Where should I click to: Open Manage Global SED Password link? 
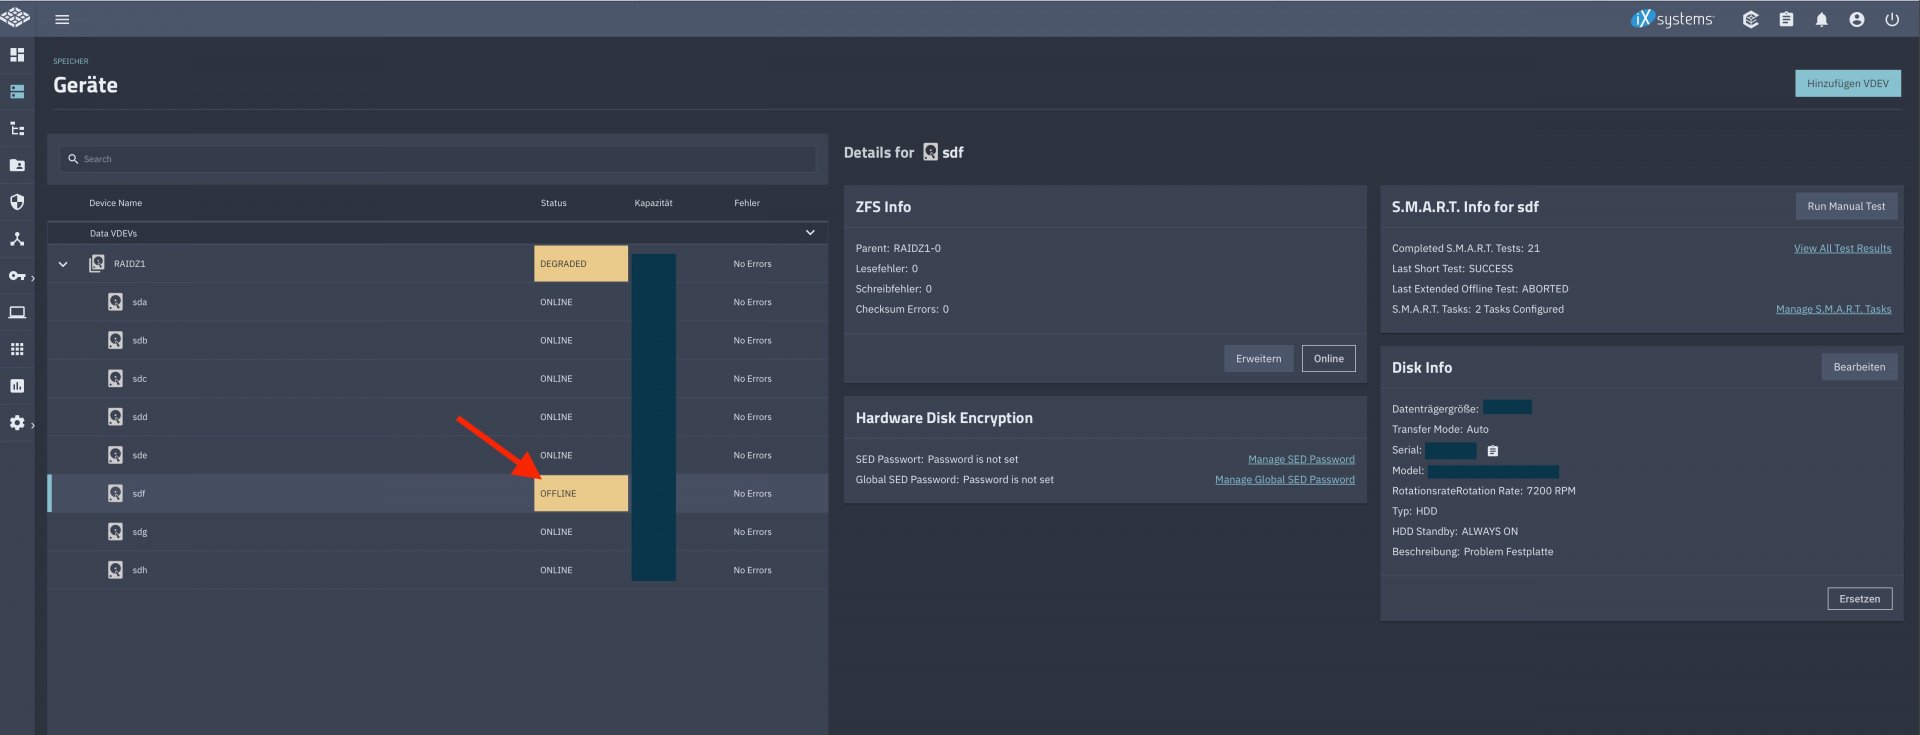[x=1284, y=480]
